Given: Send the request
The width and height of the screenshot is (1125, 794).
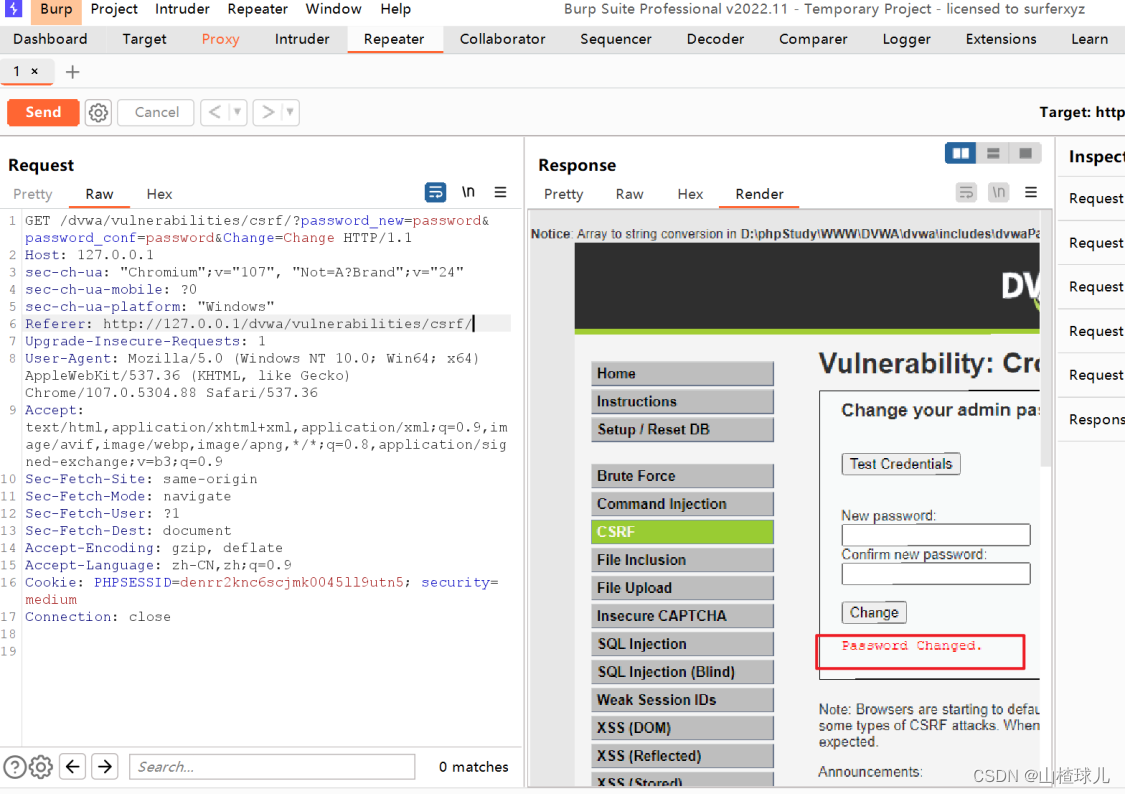Looking at the screenshot, I should coord(43,113).
